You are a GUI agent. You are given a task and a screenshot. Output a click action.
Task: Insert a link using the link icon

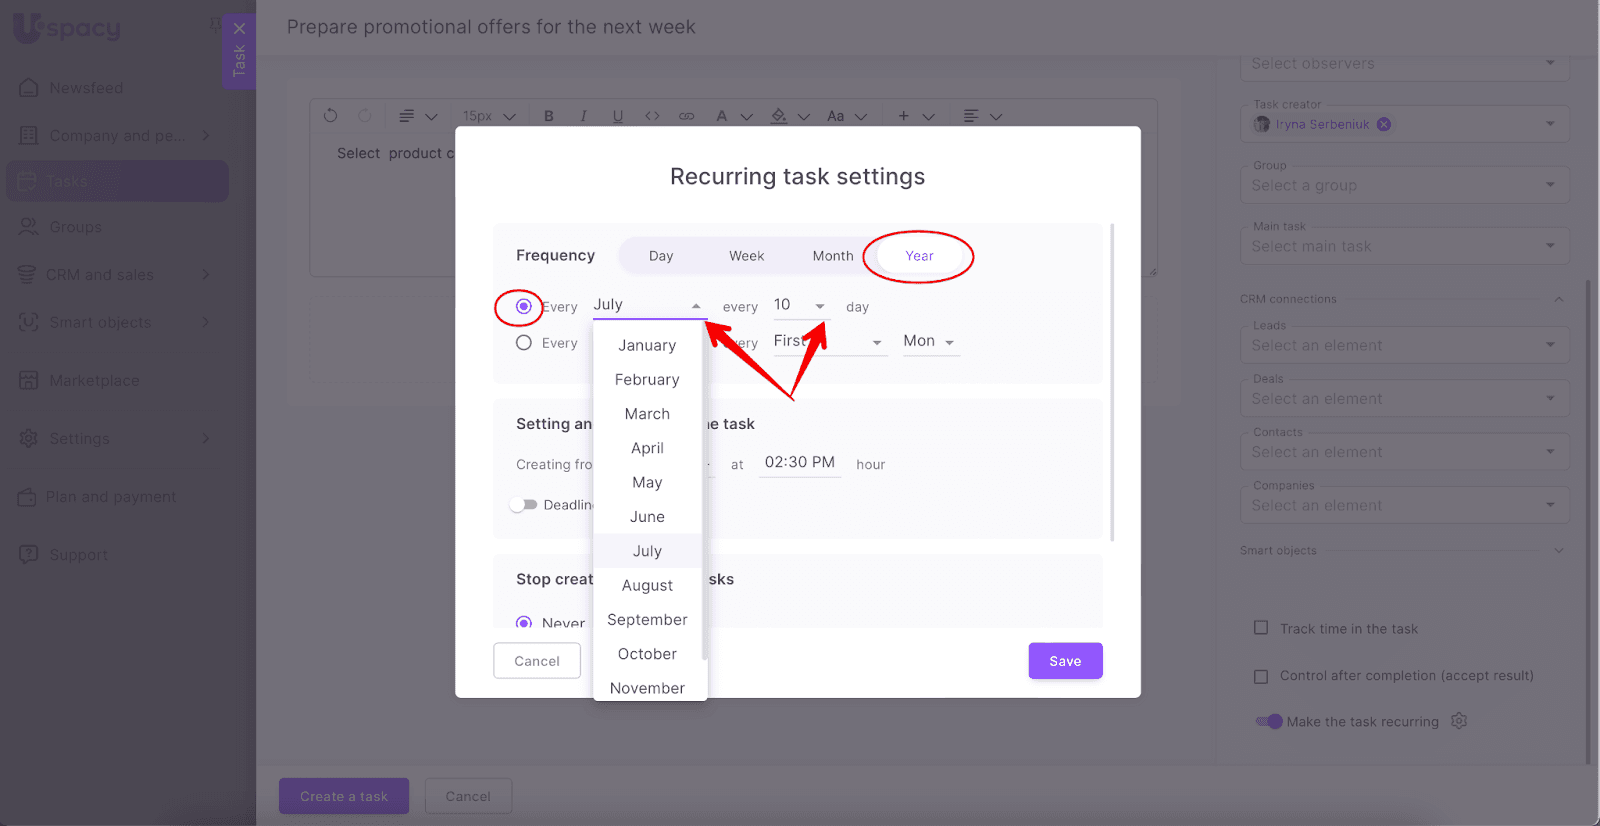click(686, 116)
